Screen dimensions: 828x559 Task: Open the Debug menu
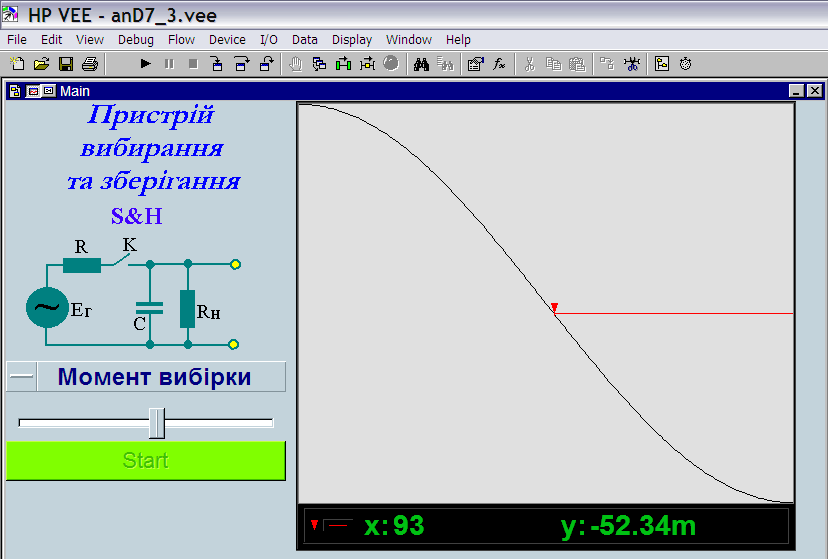pyautogui.click(x=136, y=40)
